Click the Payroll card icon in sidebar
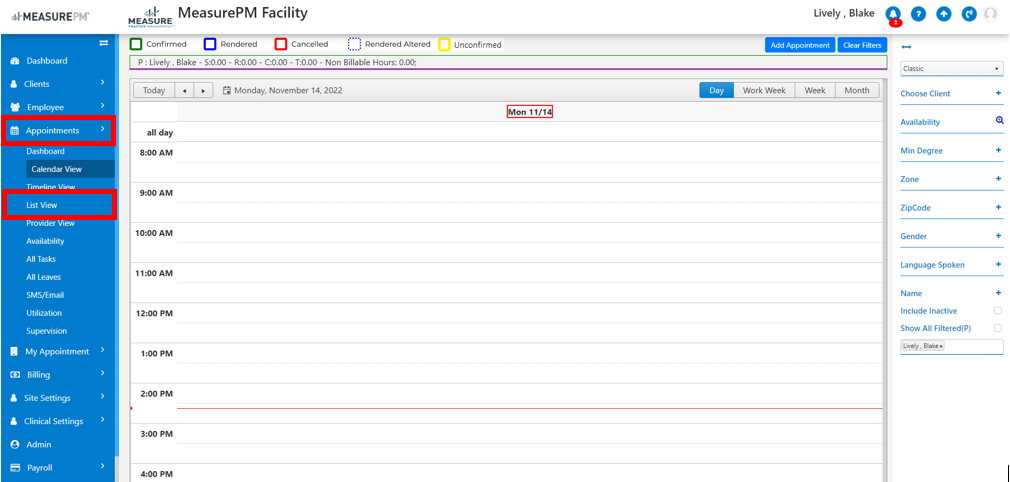The height and width of the screenshot is (482, 1010). [x=15, y=468]
